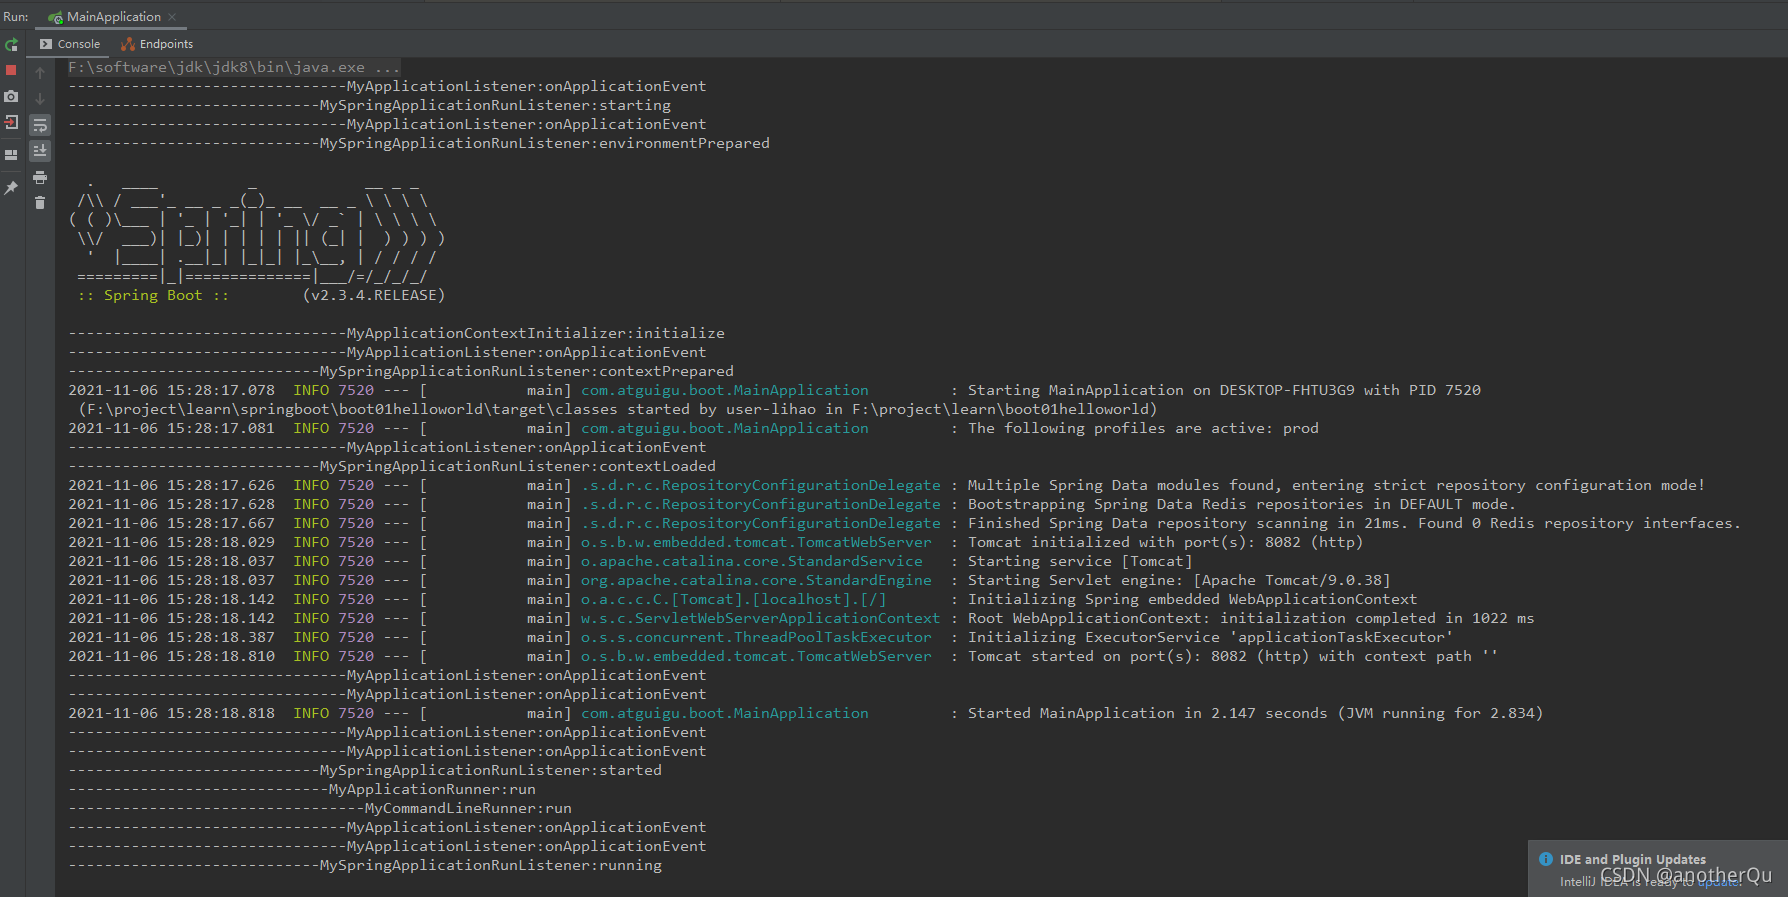Image resolution: width=1788 pixels, height=897 pixels.
Task: Click the green ':: Spring Boot ::' banner text
Action: 154,295
